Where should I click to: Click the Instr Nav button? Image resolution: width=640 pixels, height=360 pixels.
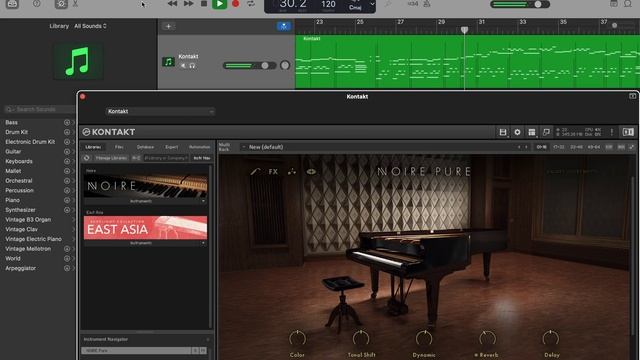coord(202,158)
